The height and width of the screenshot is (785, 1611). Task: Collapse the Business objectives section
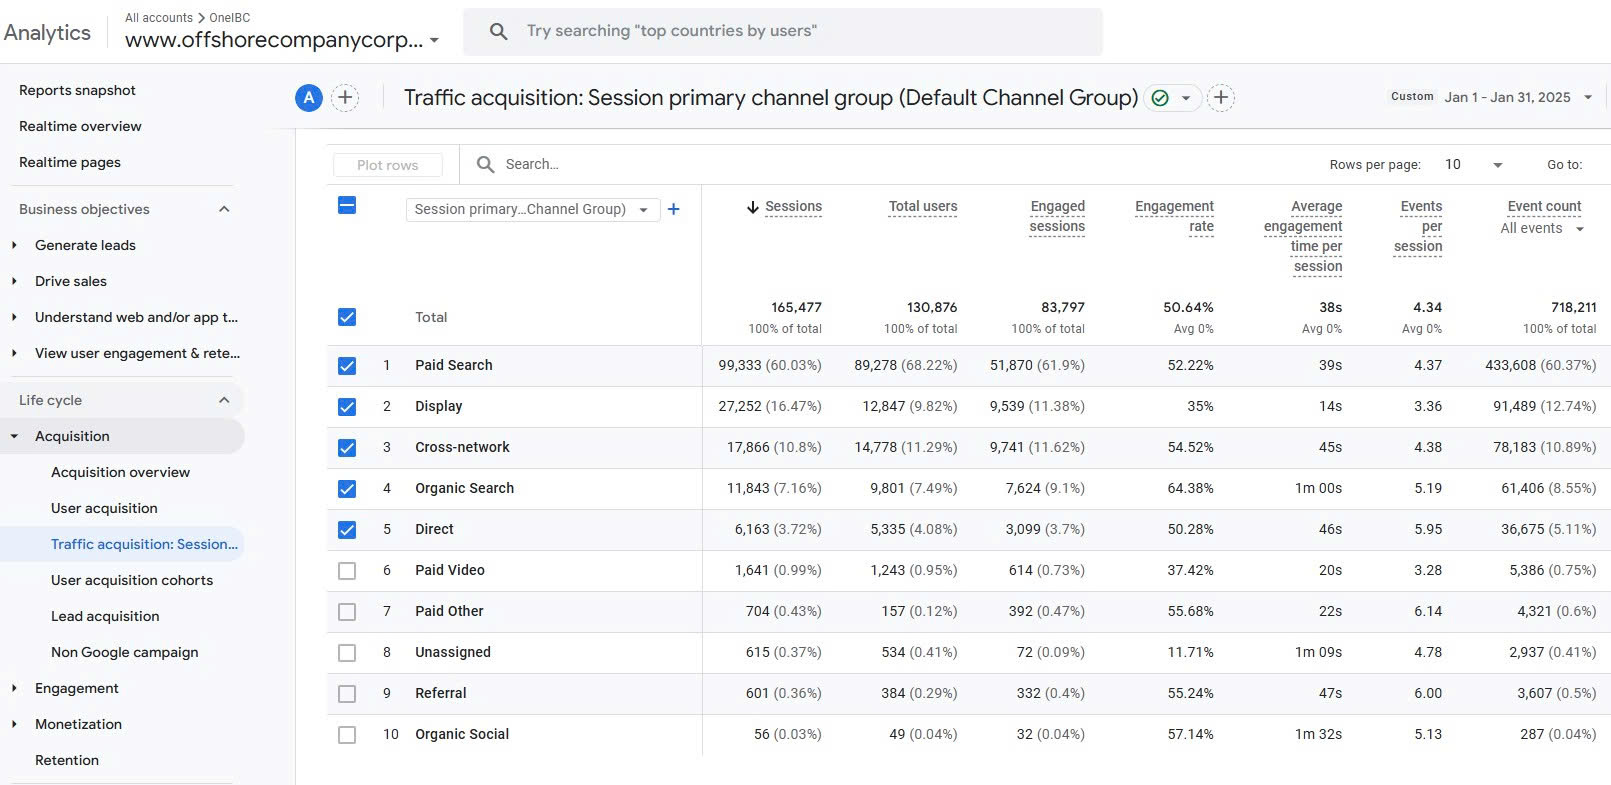tap(224, 209)
